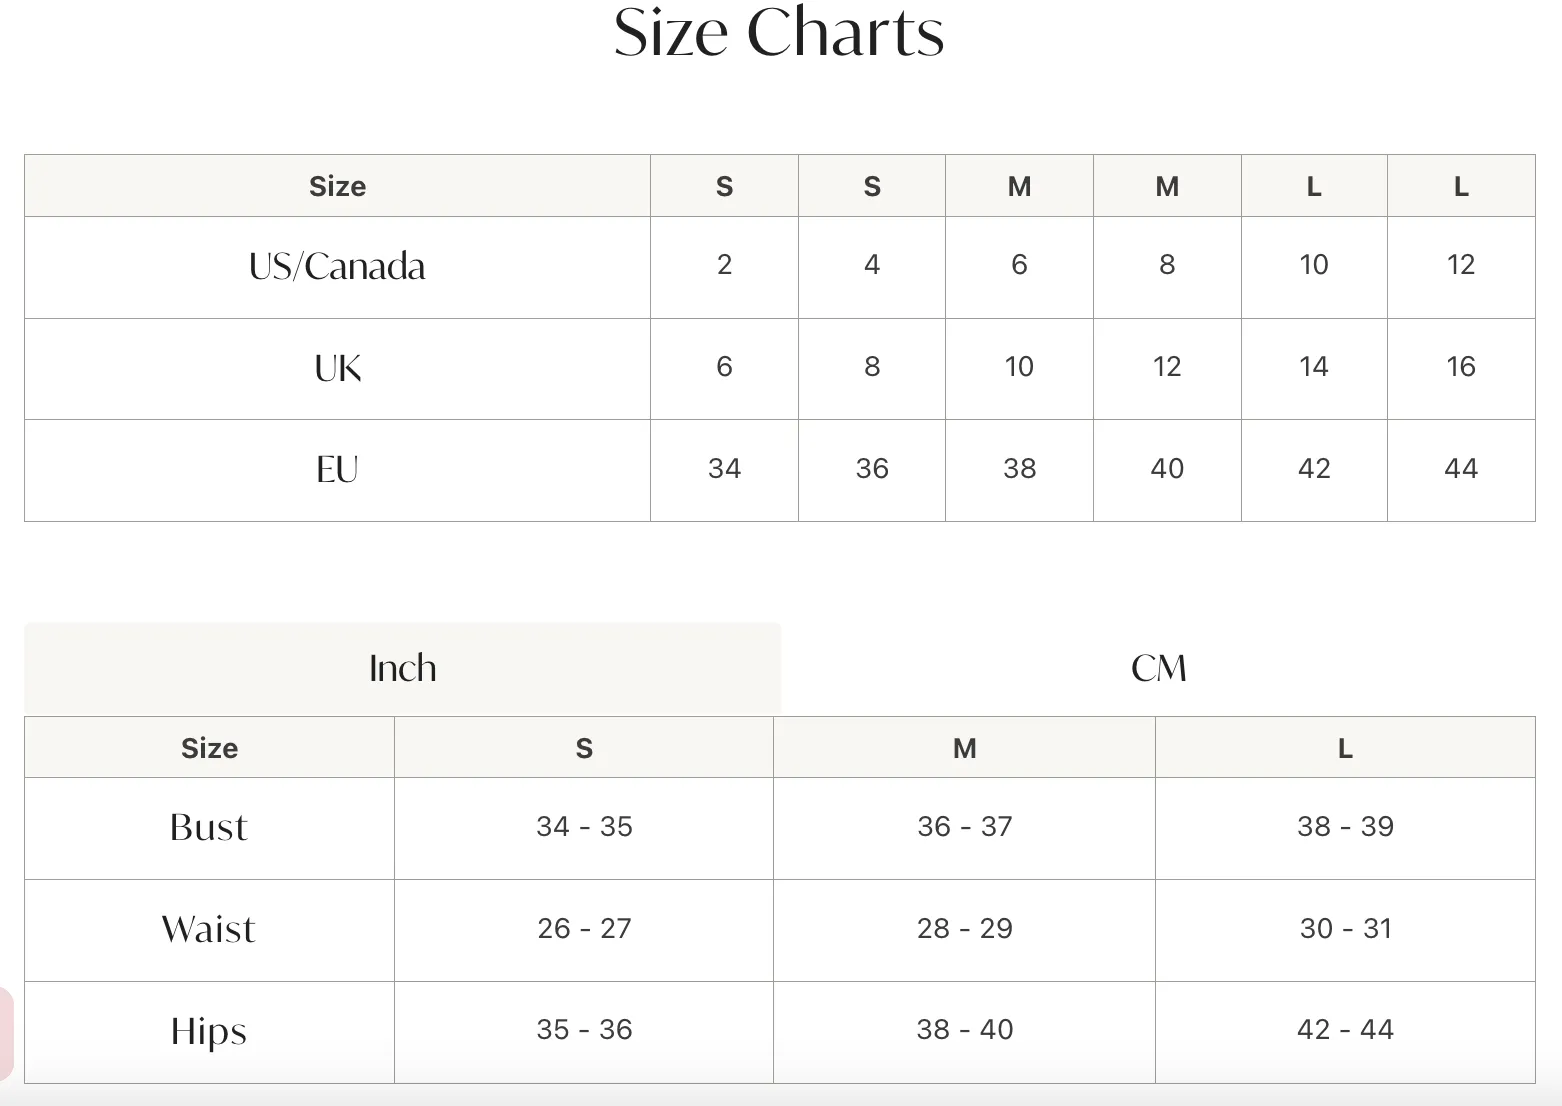The width and height of the screenshot is (1562, 1106).
Task: Click the pink widget at left edge
Action: [x=6, y=1034]
